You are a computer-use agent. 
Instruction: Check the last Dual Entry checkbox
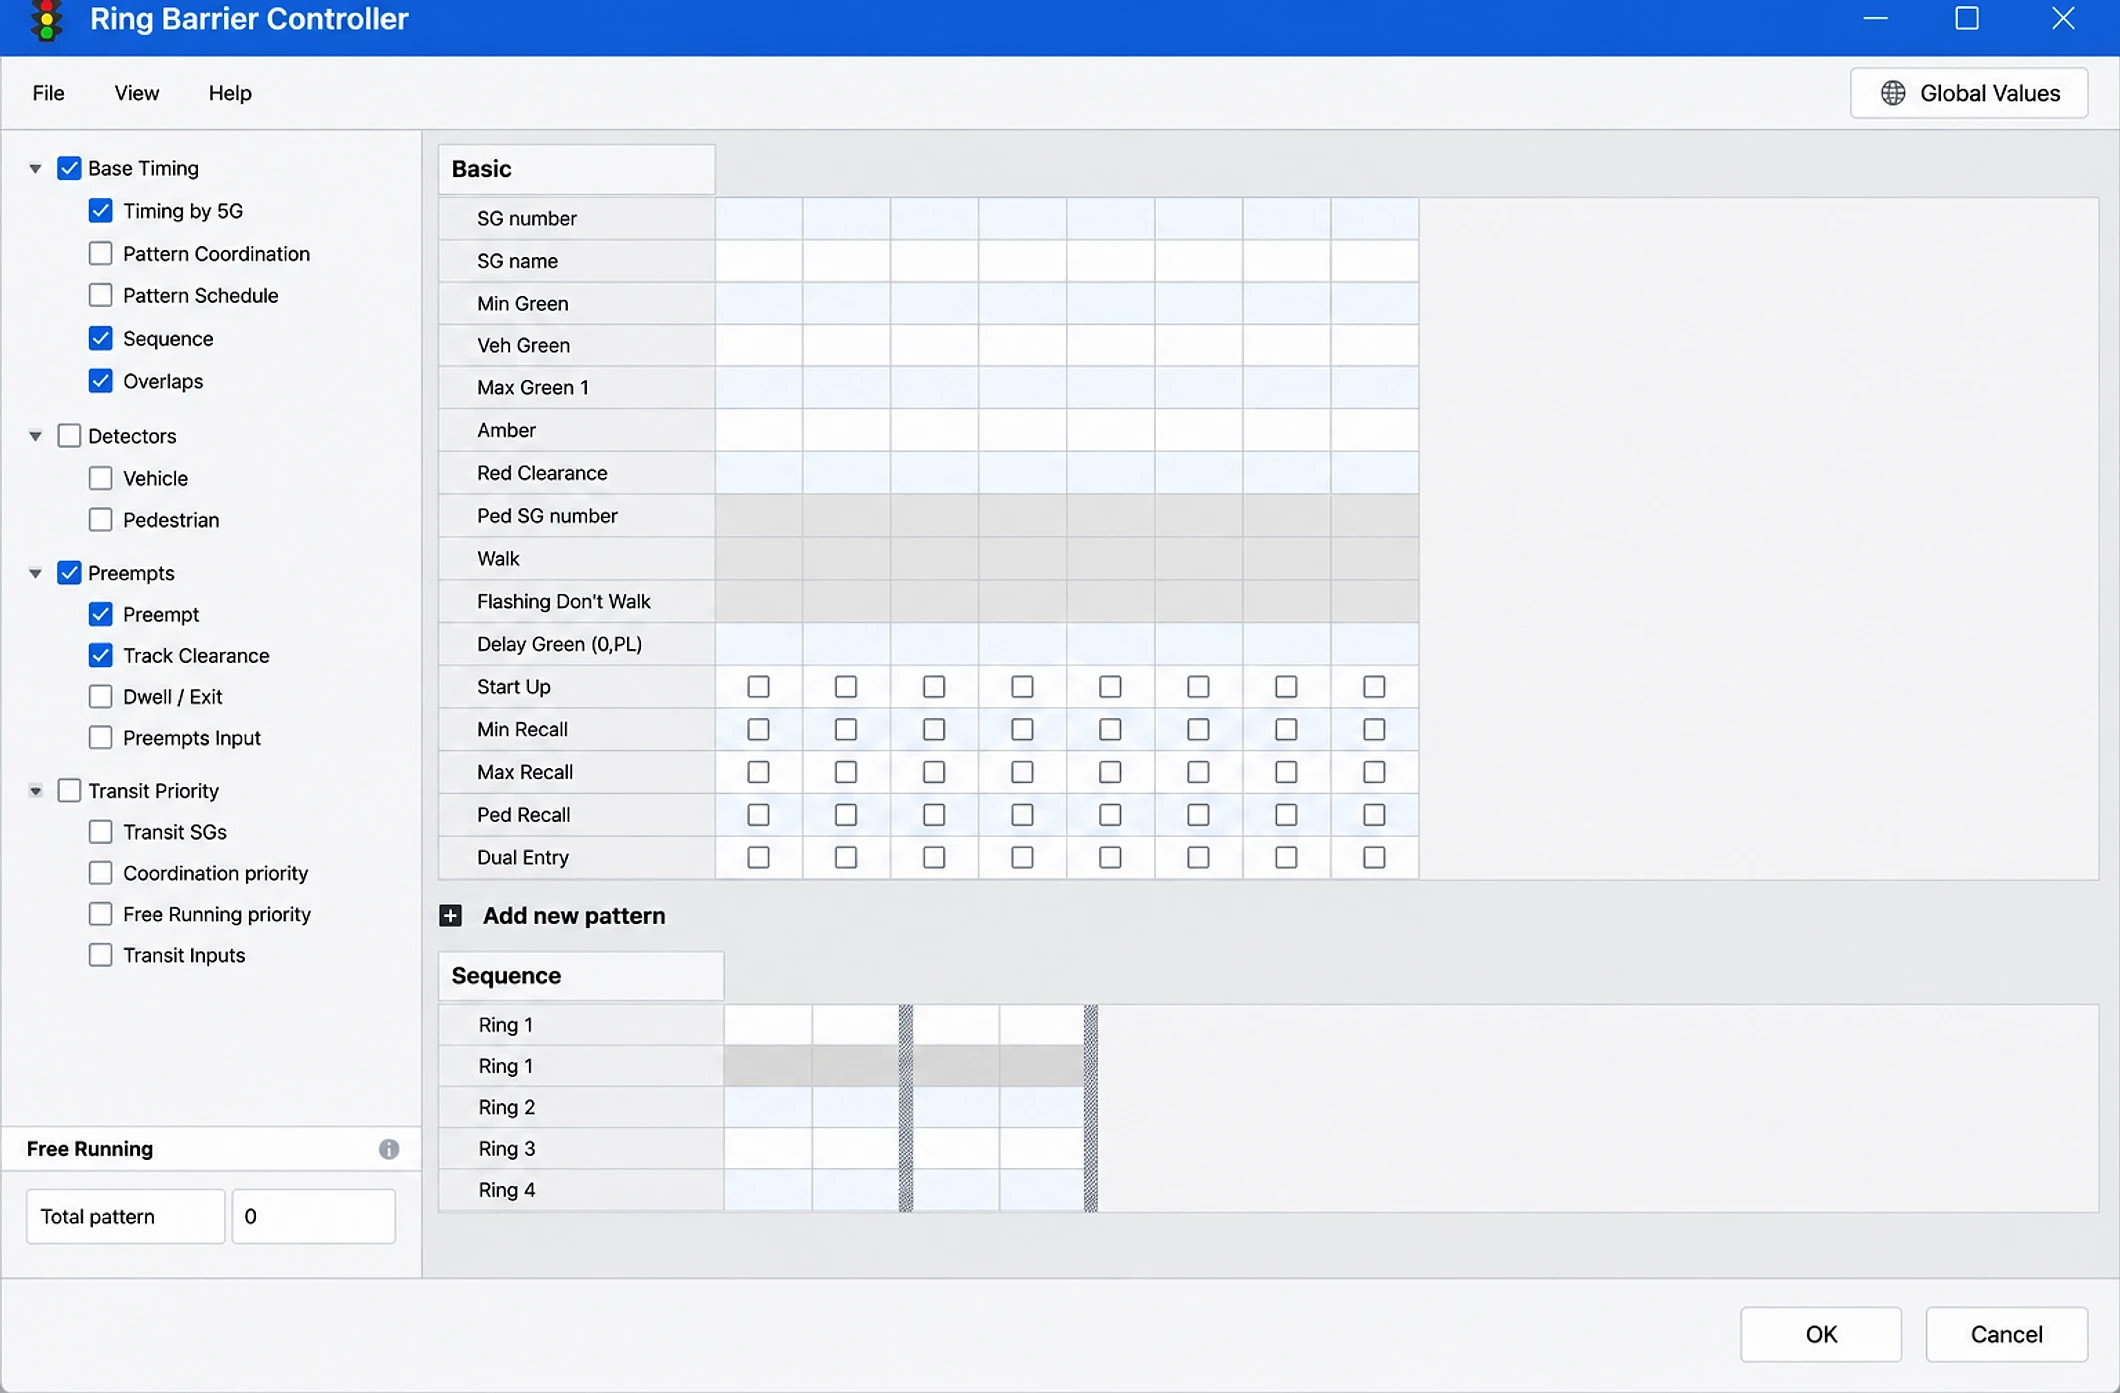(x=1374, y=857)
